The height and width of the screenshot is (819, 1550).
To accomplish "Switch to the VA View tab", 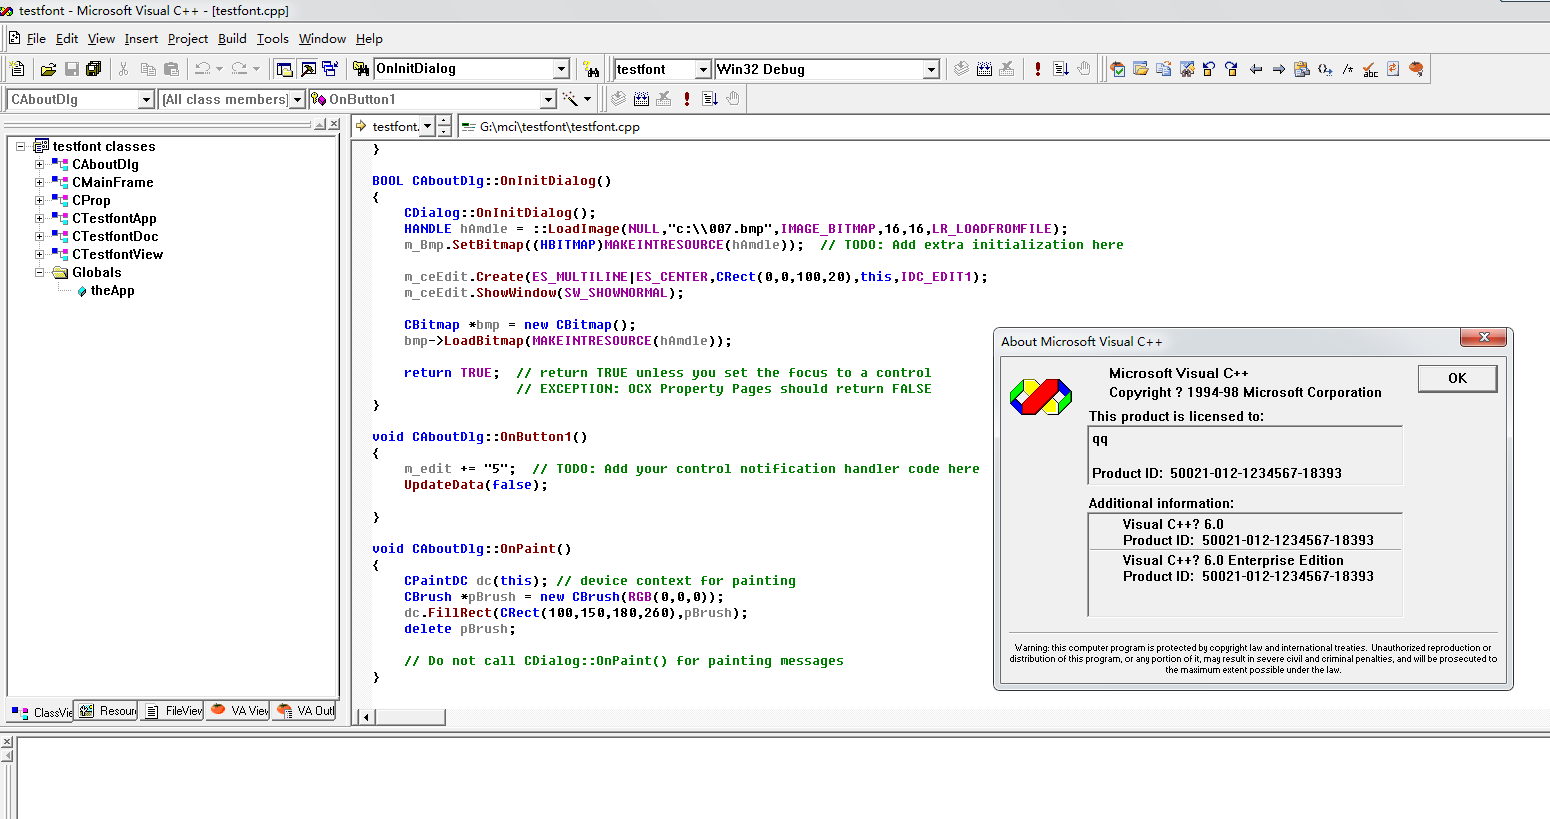I will coord(239,711).
